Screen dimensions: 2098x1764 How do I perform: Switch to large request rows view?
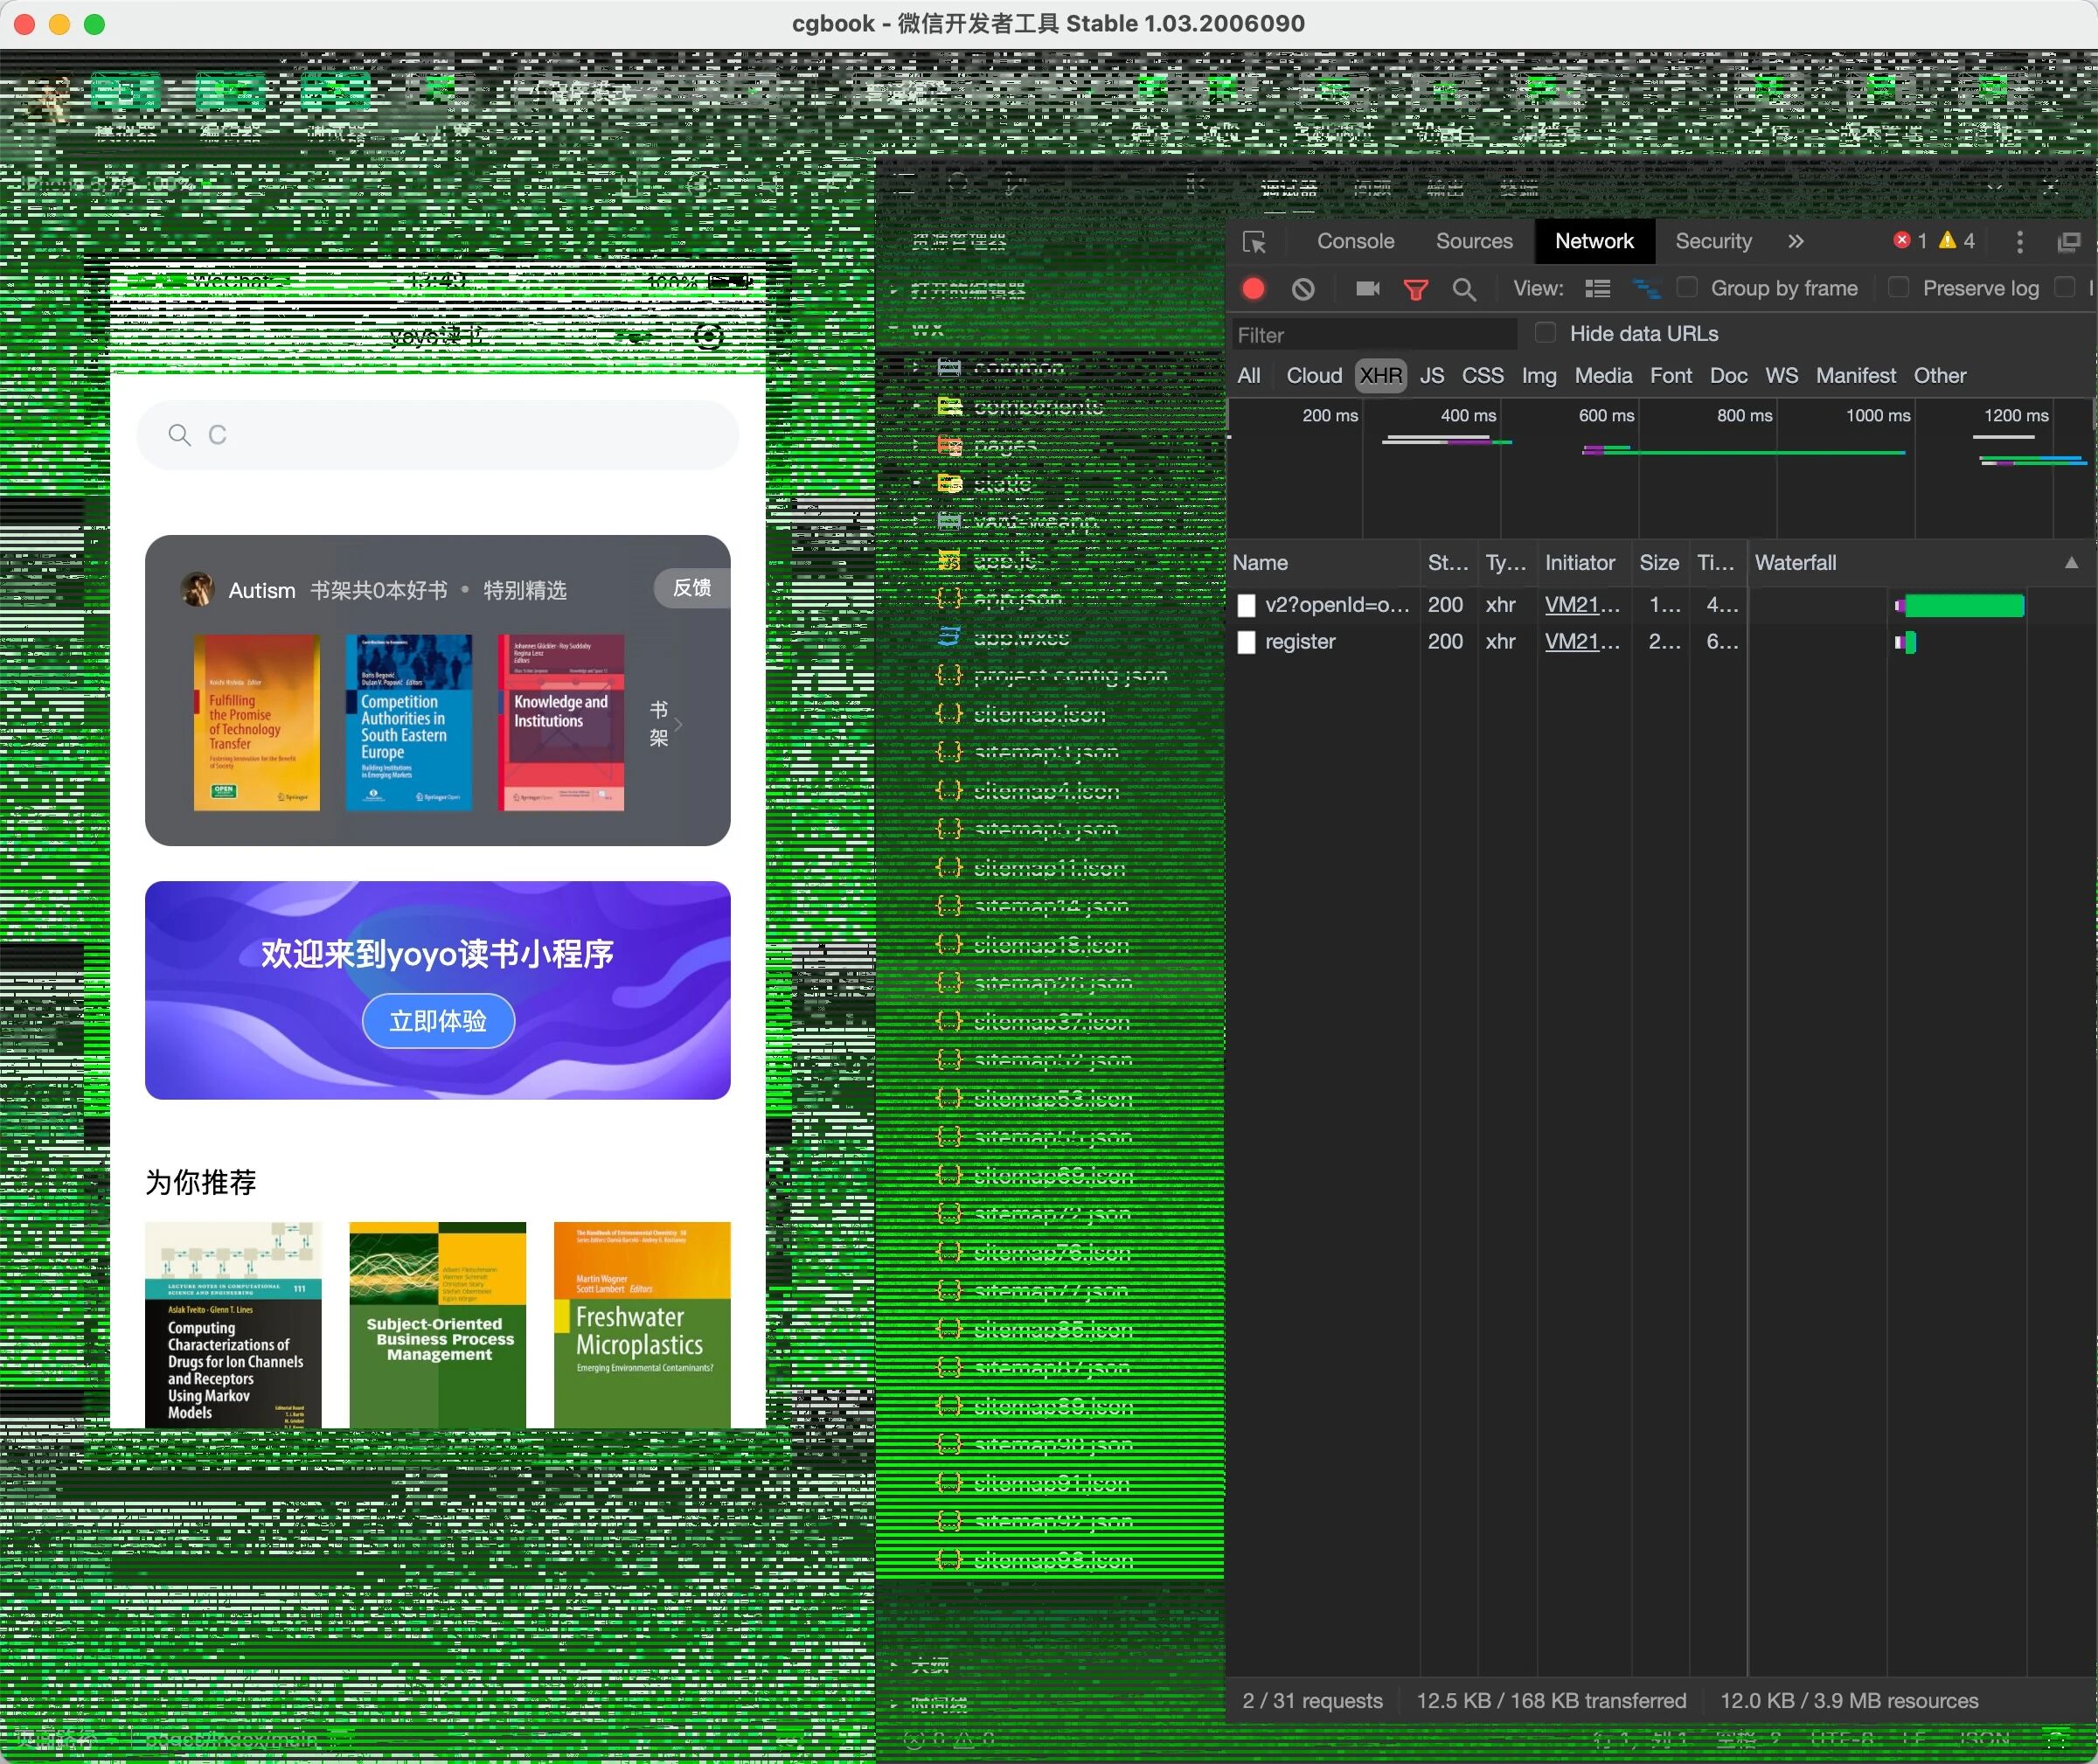tap(1597, 289)
